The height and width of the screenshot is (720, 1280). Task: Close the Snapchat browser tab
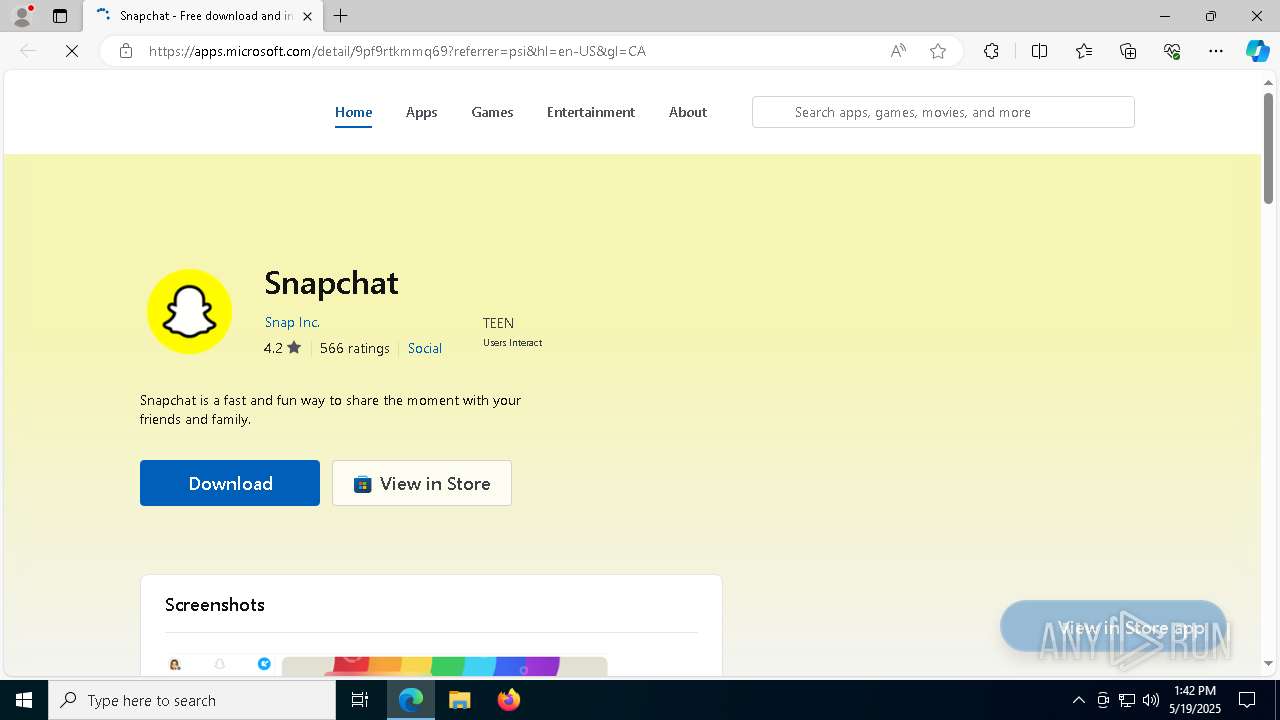(x=308, y=16)
